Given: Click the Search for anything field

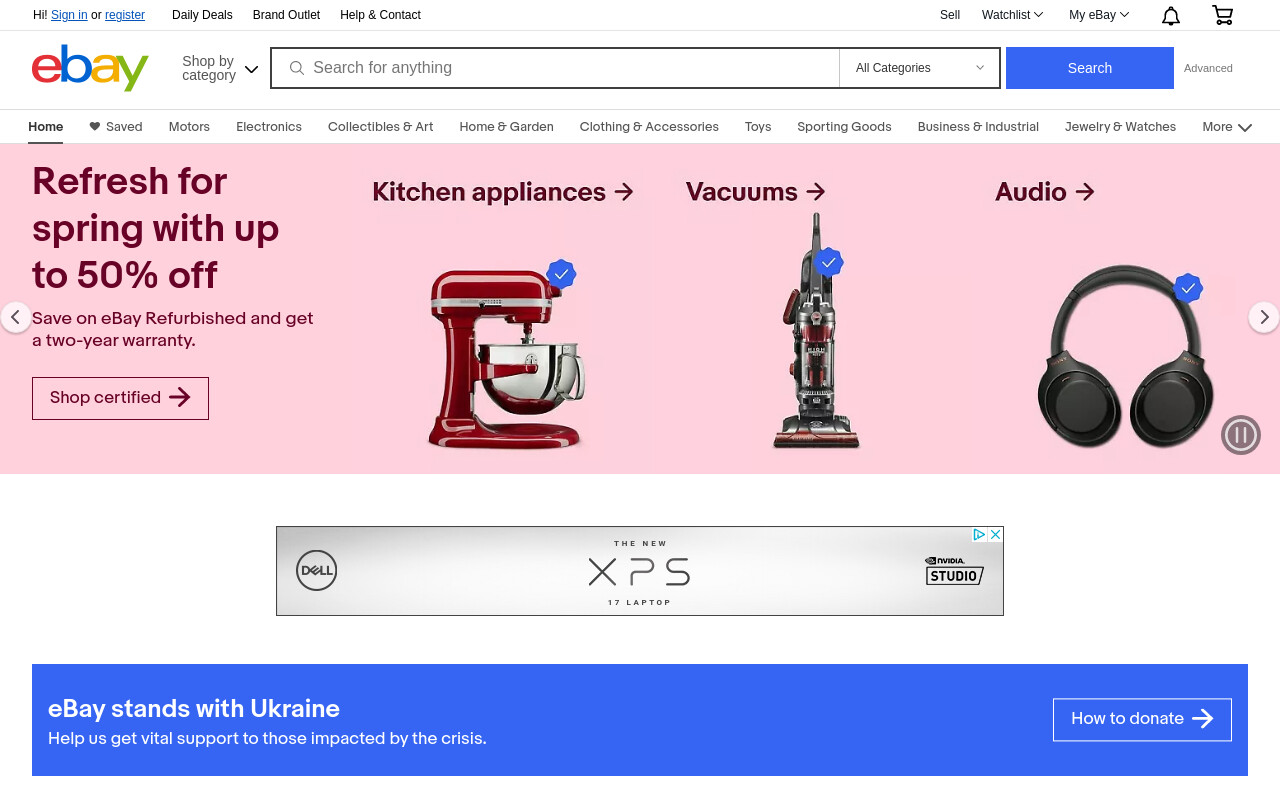Looking at the screenshot, I should click(x=555, y=68).
